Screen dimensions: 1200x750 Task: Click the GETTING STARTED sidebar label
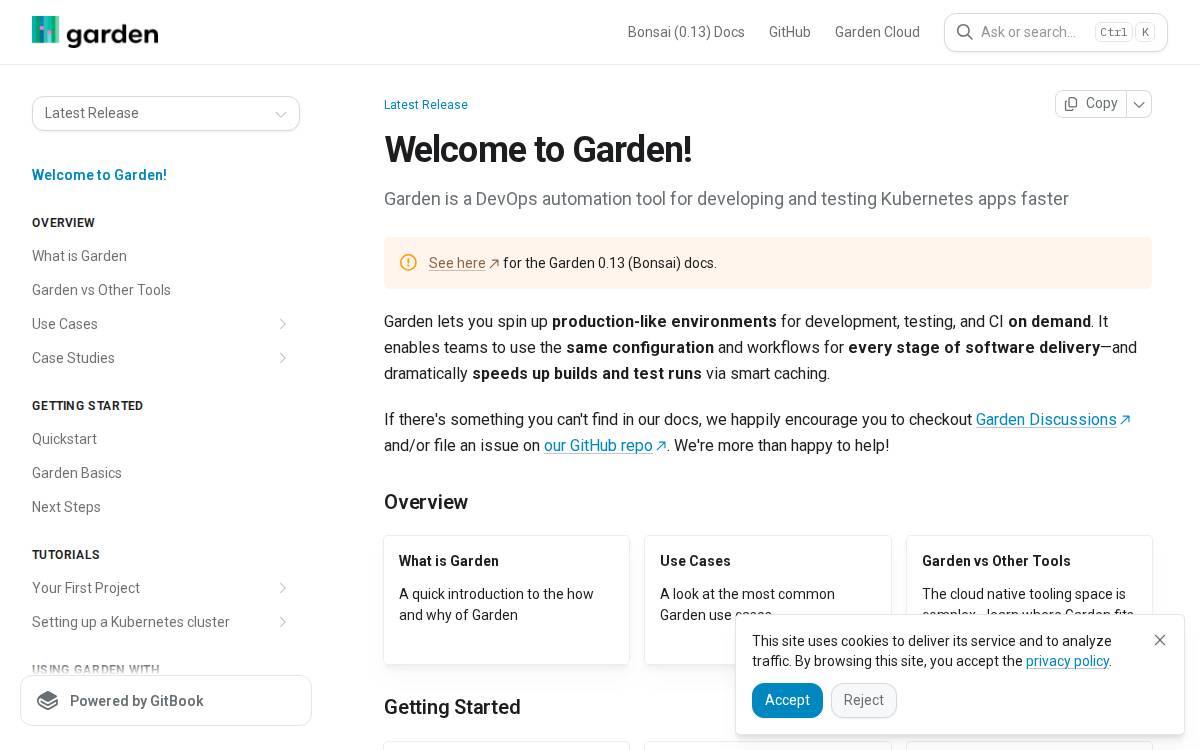tap(88, 406)
